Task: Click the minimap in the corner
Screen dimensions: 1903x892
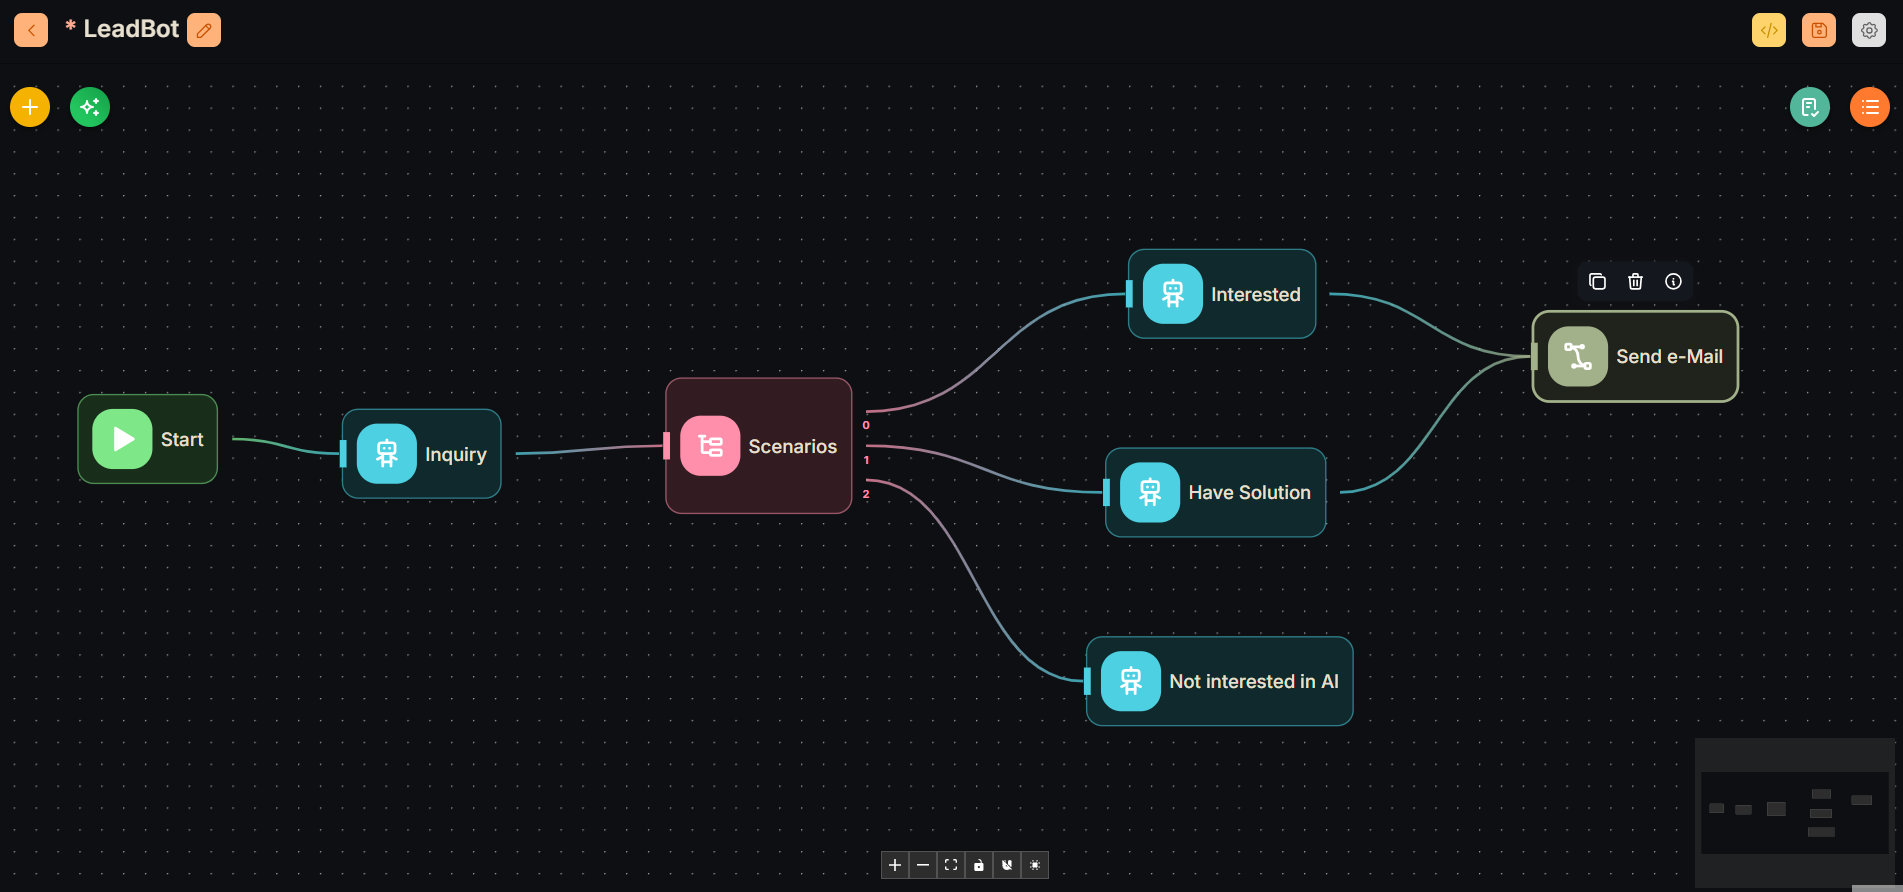Action: tap(1794, 812)
